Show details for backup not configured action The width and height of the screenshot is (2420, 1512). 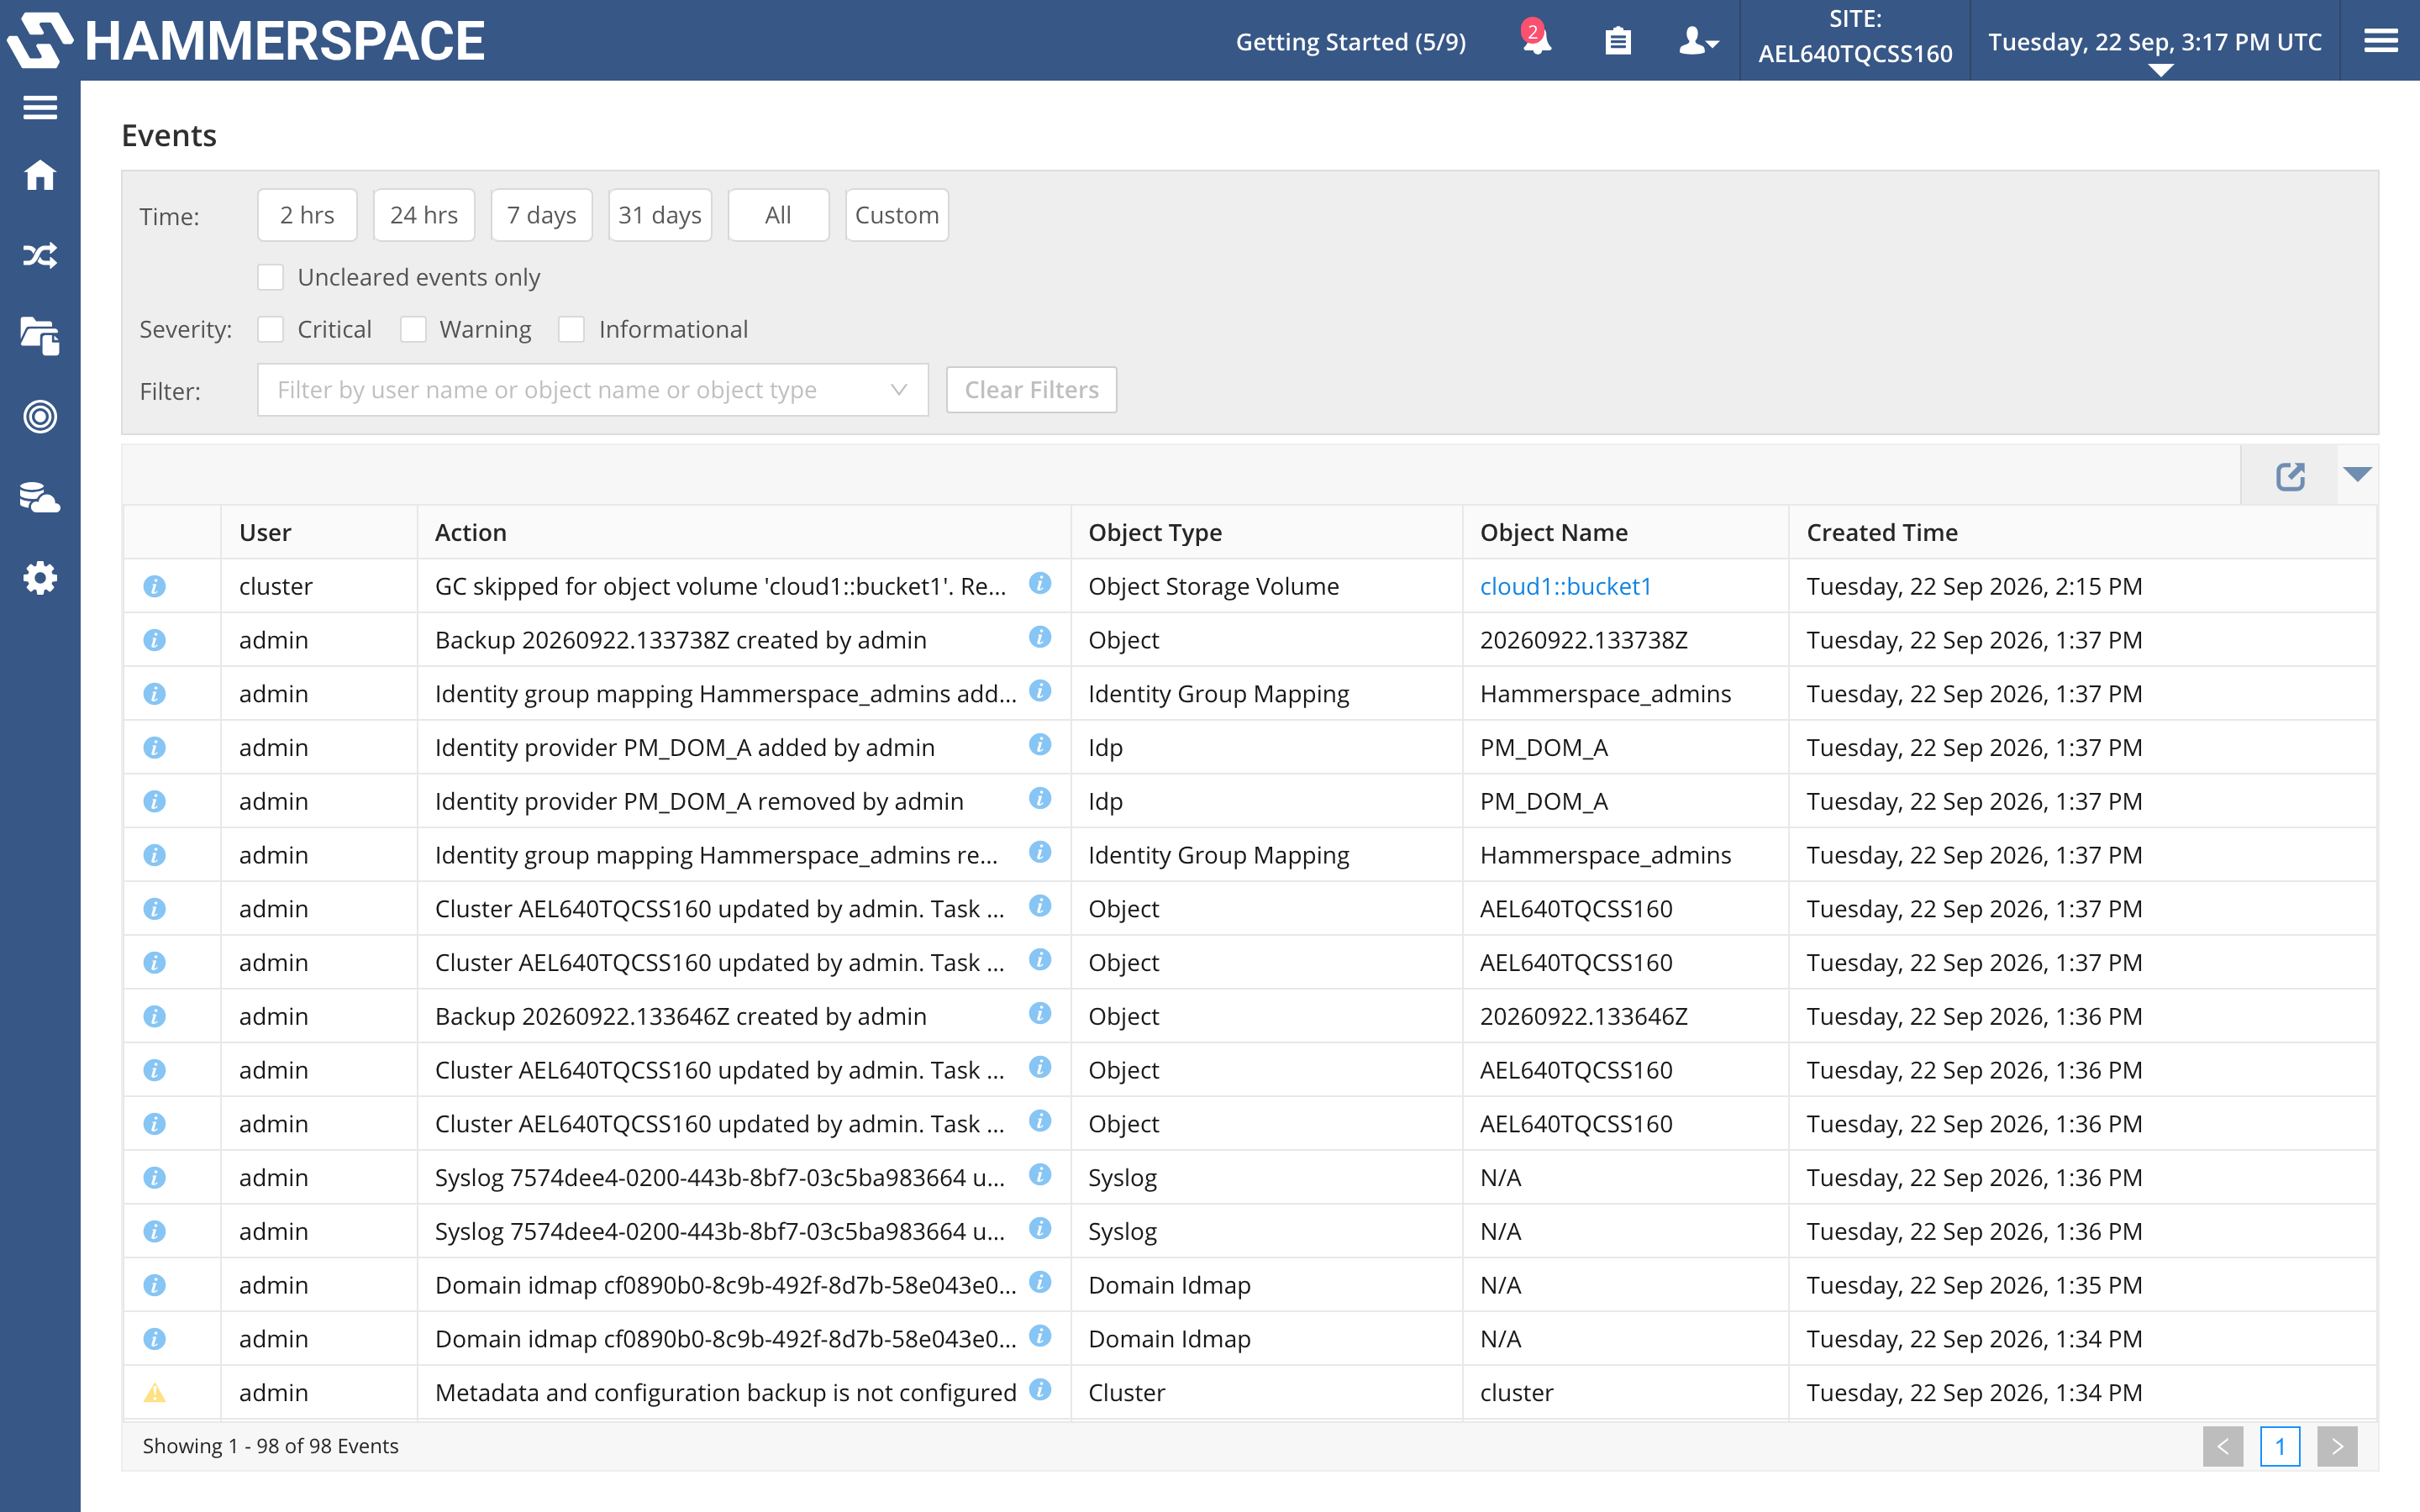pos(1040,1390)
